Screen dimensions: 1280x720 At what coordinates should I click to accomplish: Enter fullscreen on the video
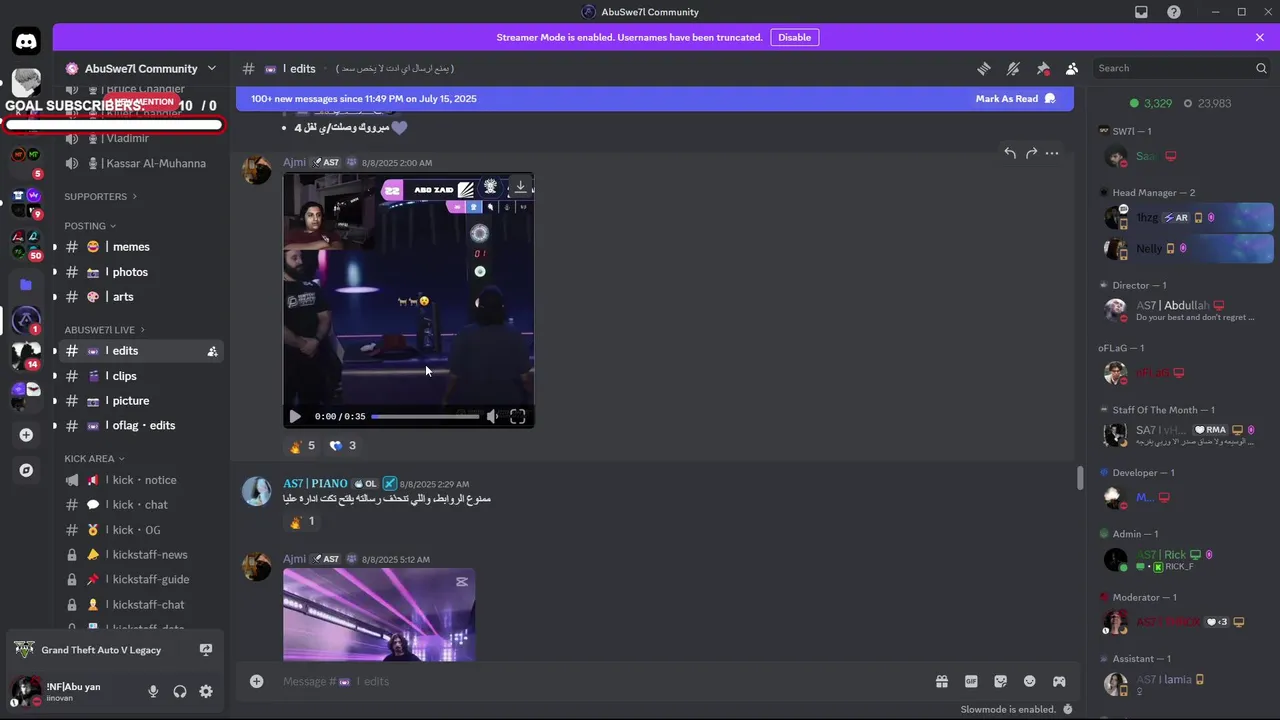click(518, 416)
